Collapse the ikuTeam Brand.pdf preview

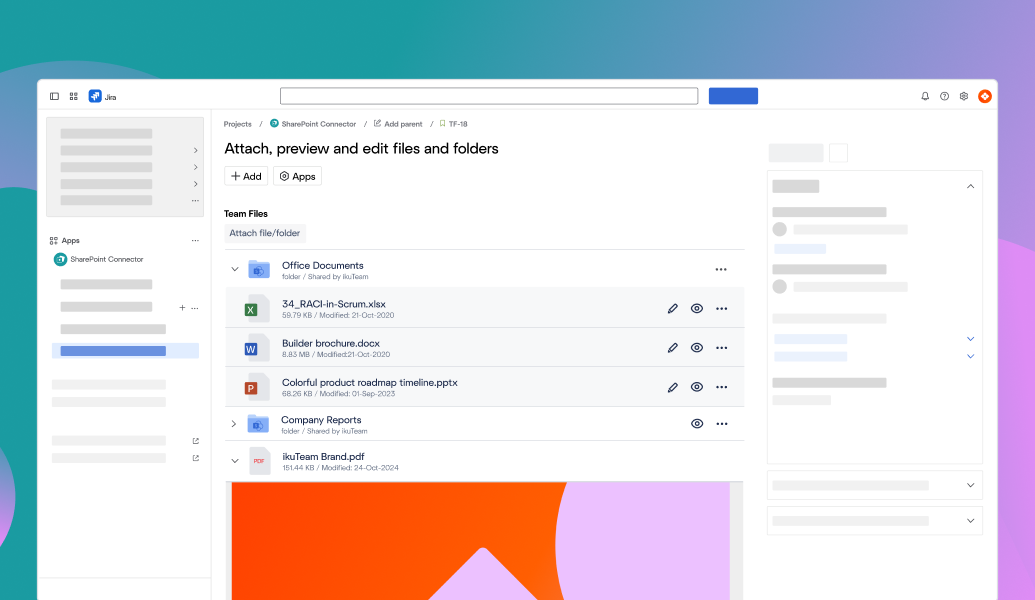point(235,460)
